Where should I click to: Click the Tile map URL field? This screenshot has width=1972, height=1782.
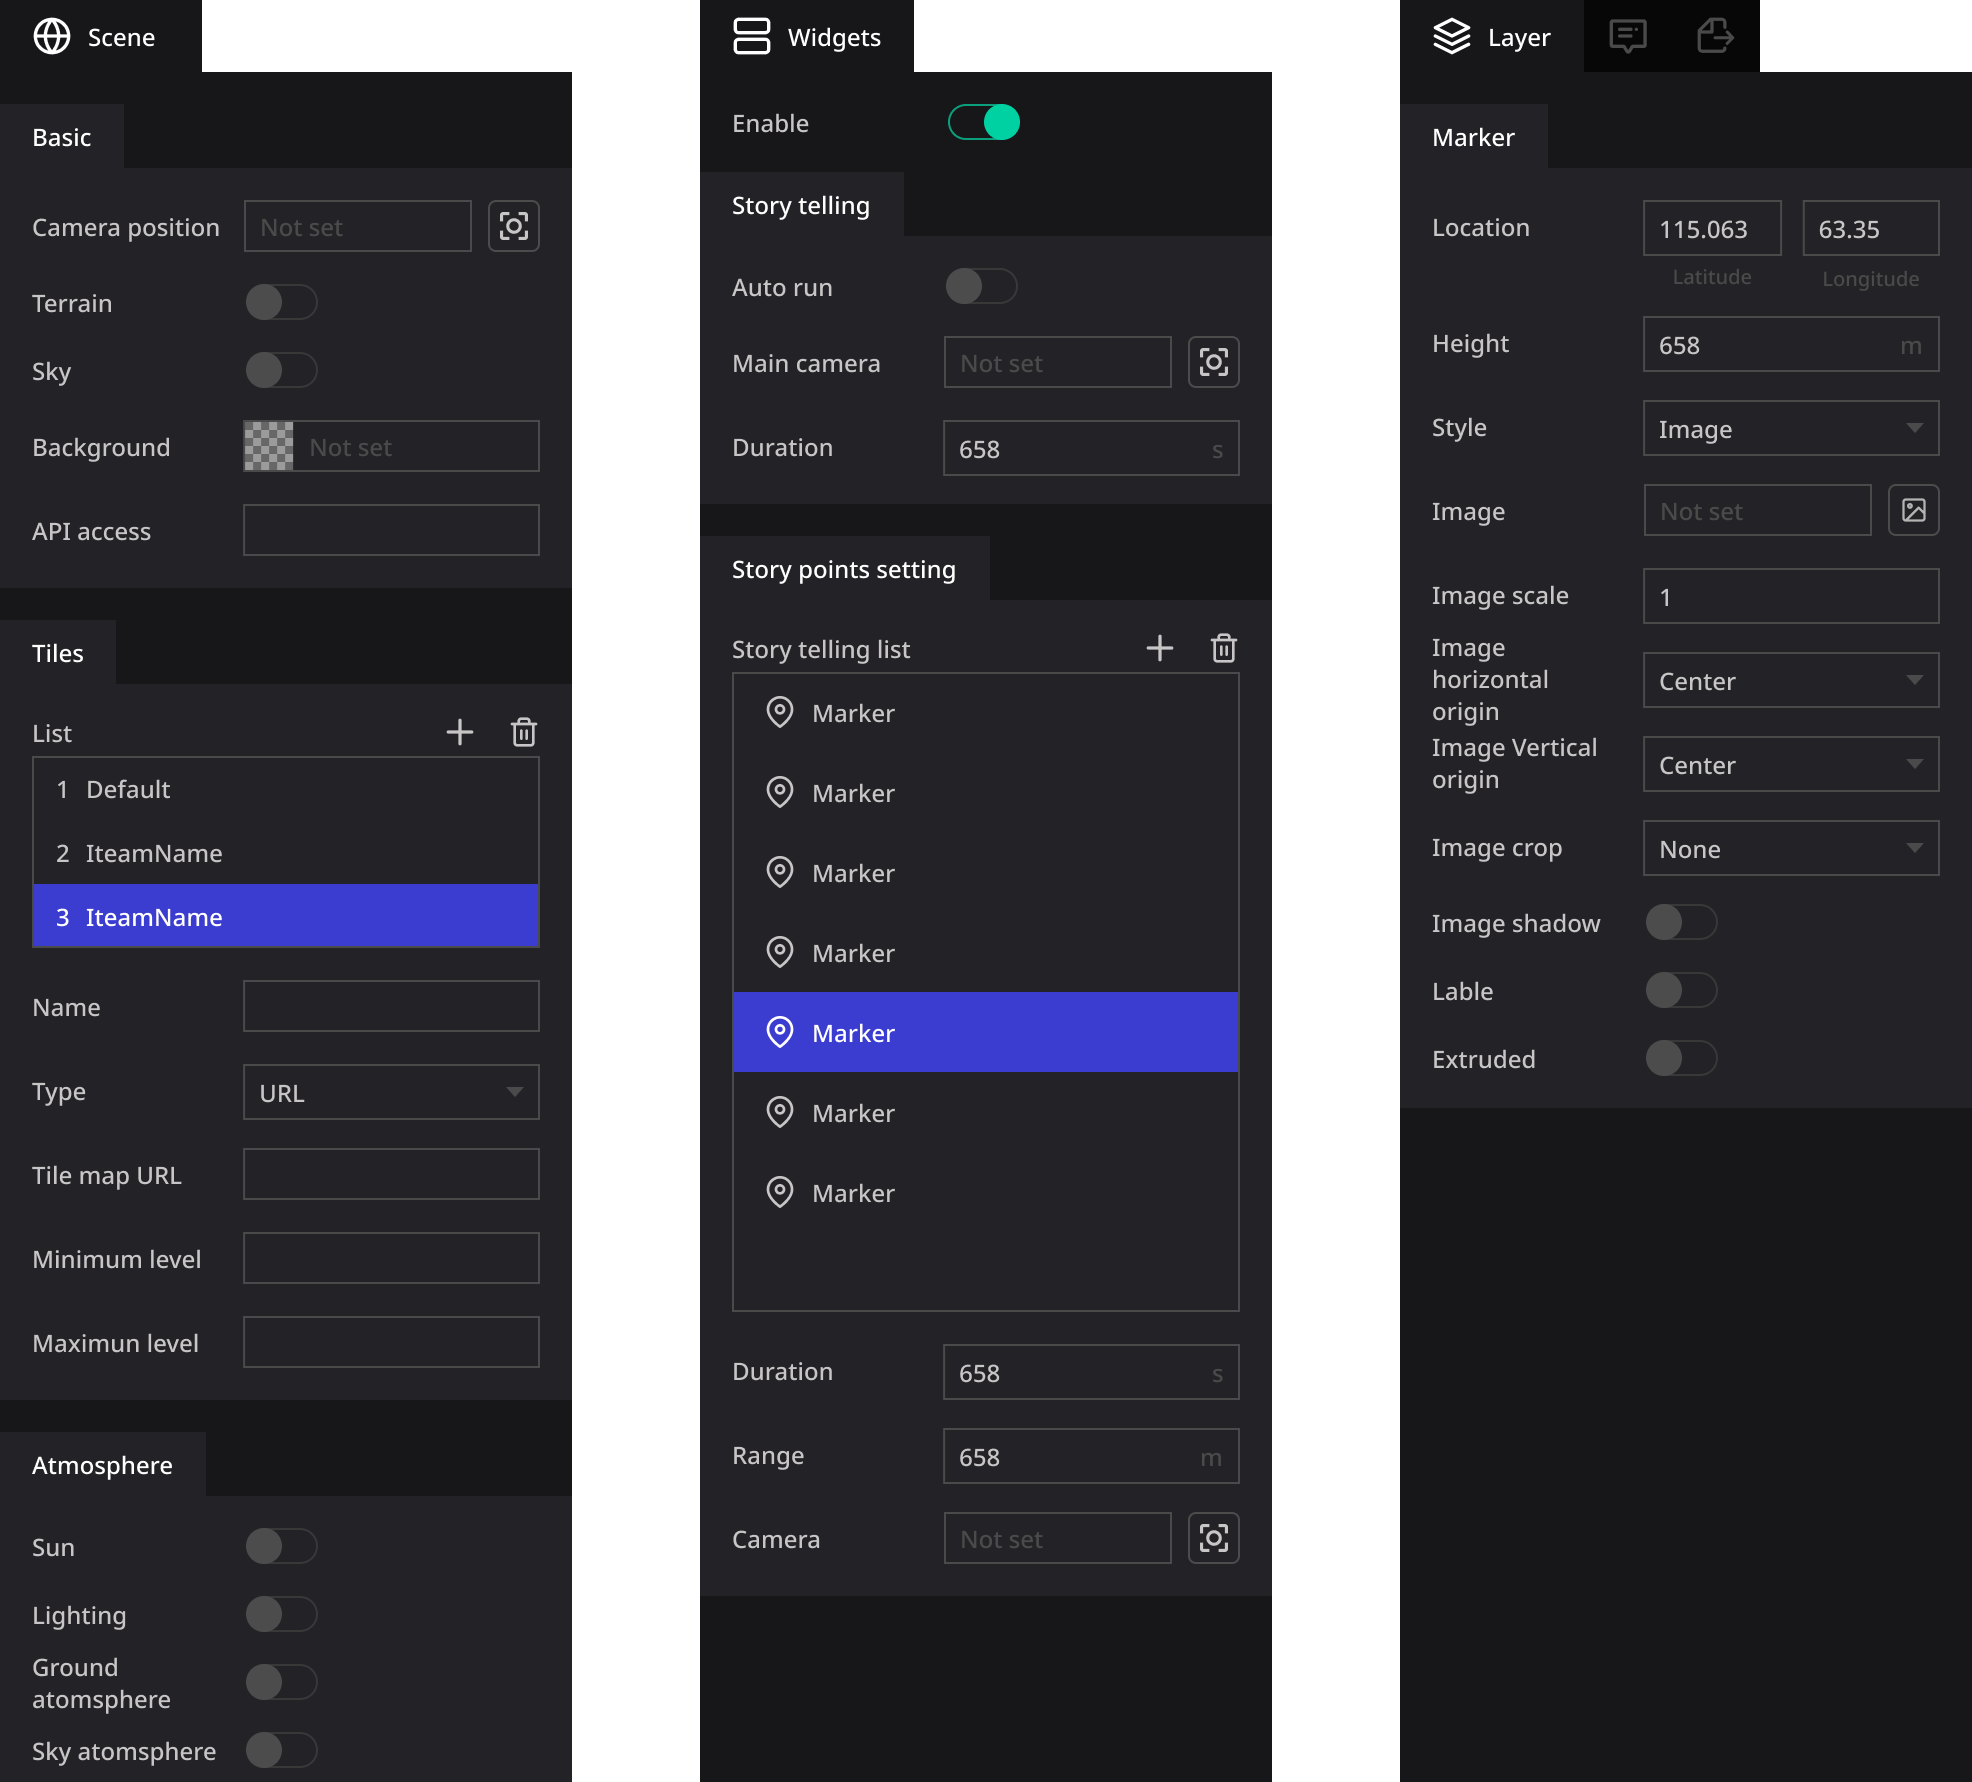(392, 1174)
